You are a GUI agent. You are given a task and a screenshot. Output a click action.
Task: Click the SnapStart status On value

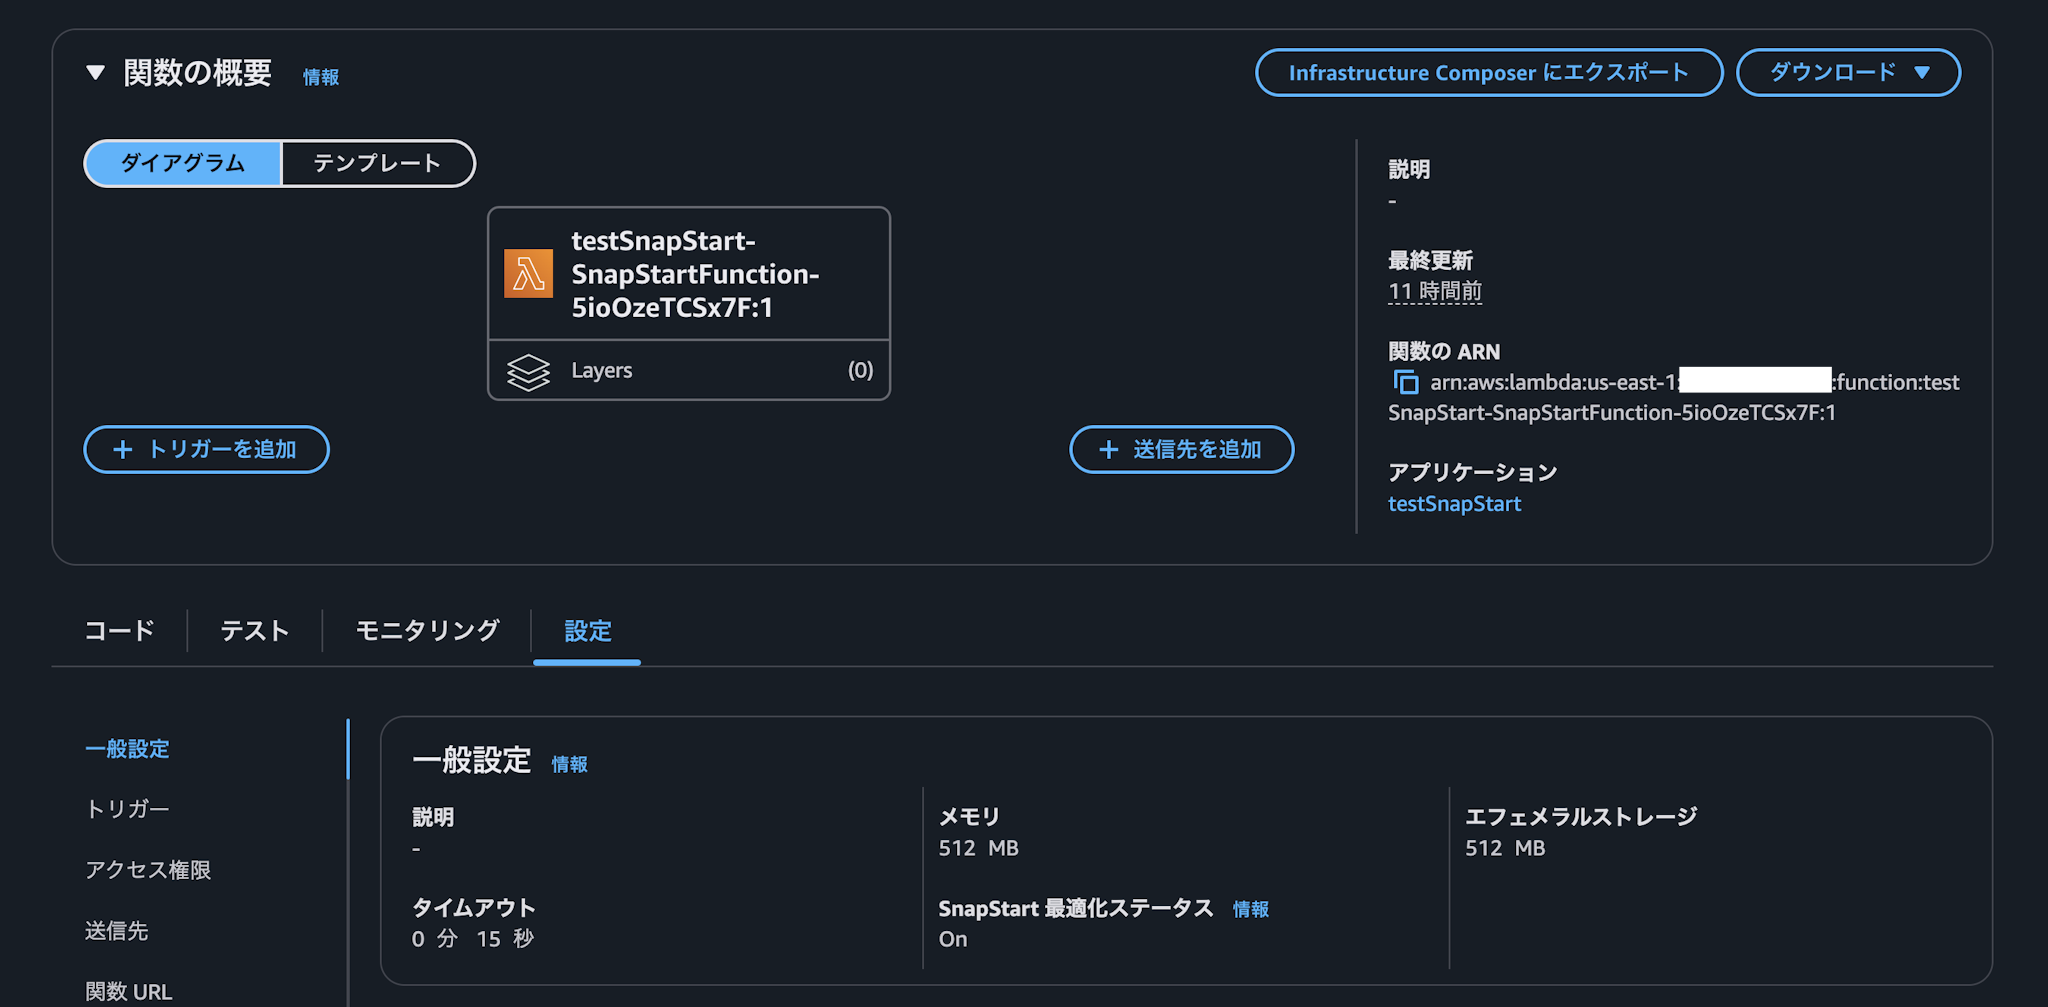pyautogui.click(x=953, y=939)
